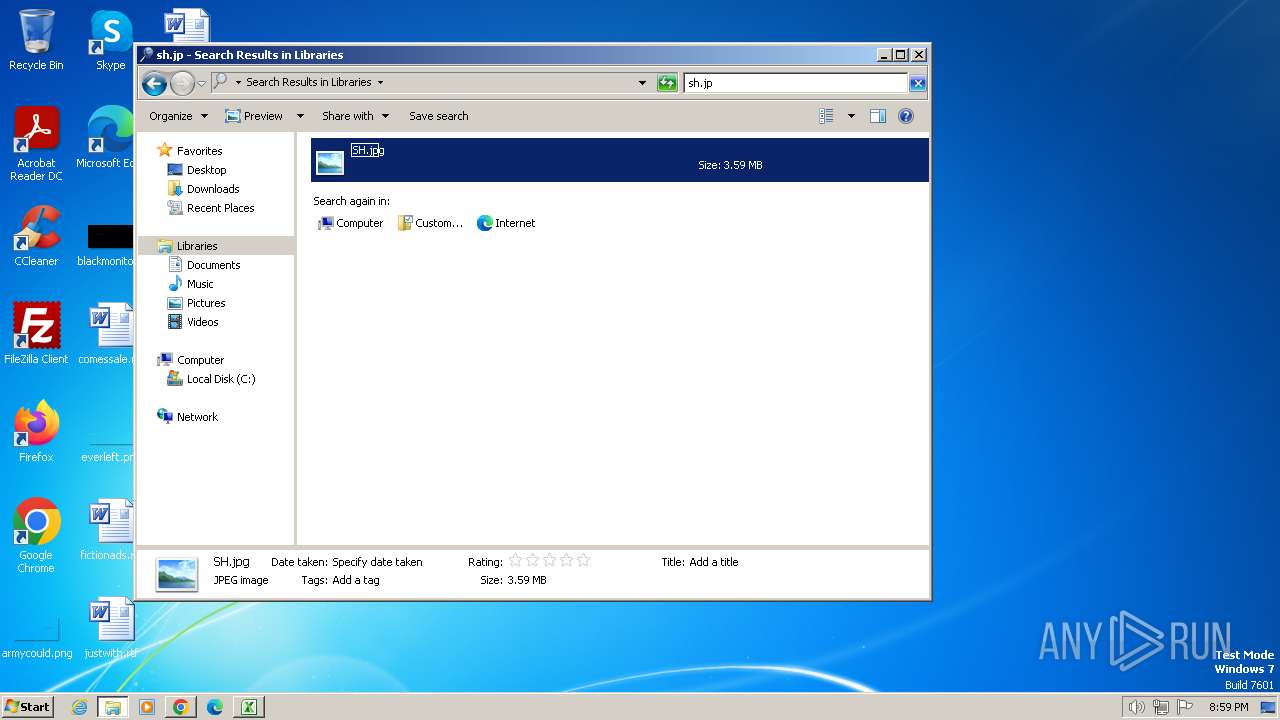Open Windows Media Player from taskbar
The height and width of the screenshot is (720, 1280).
(147, 707)
